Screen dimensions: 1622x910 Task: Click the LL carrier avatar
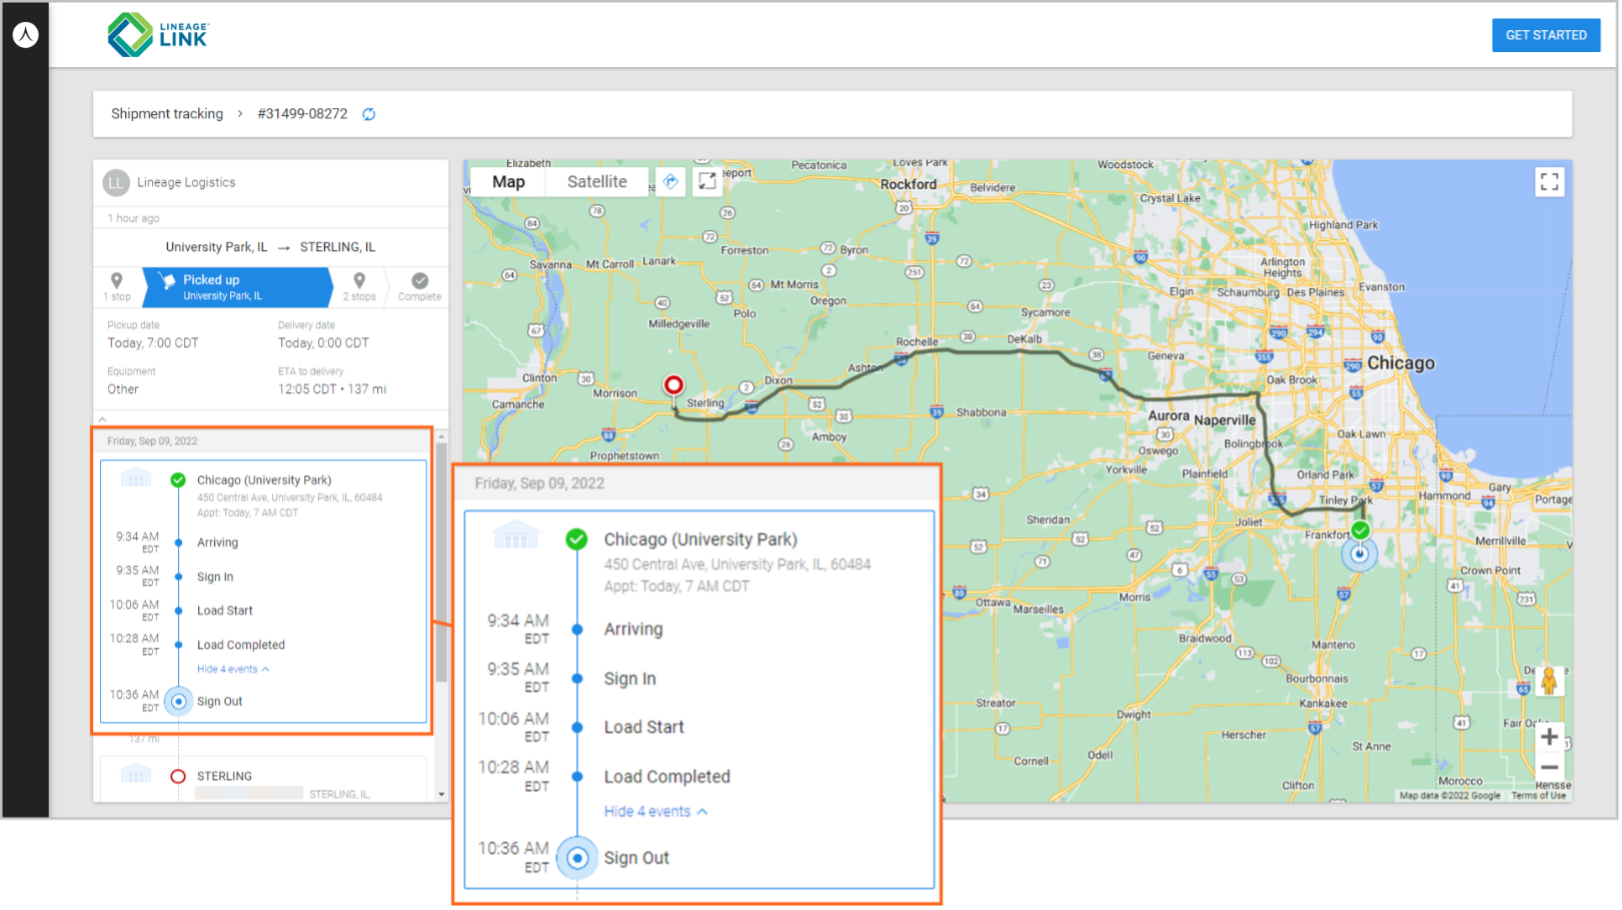pos(116,183)
